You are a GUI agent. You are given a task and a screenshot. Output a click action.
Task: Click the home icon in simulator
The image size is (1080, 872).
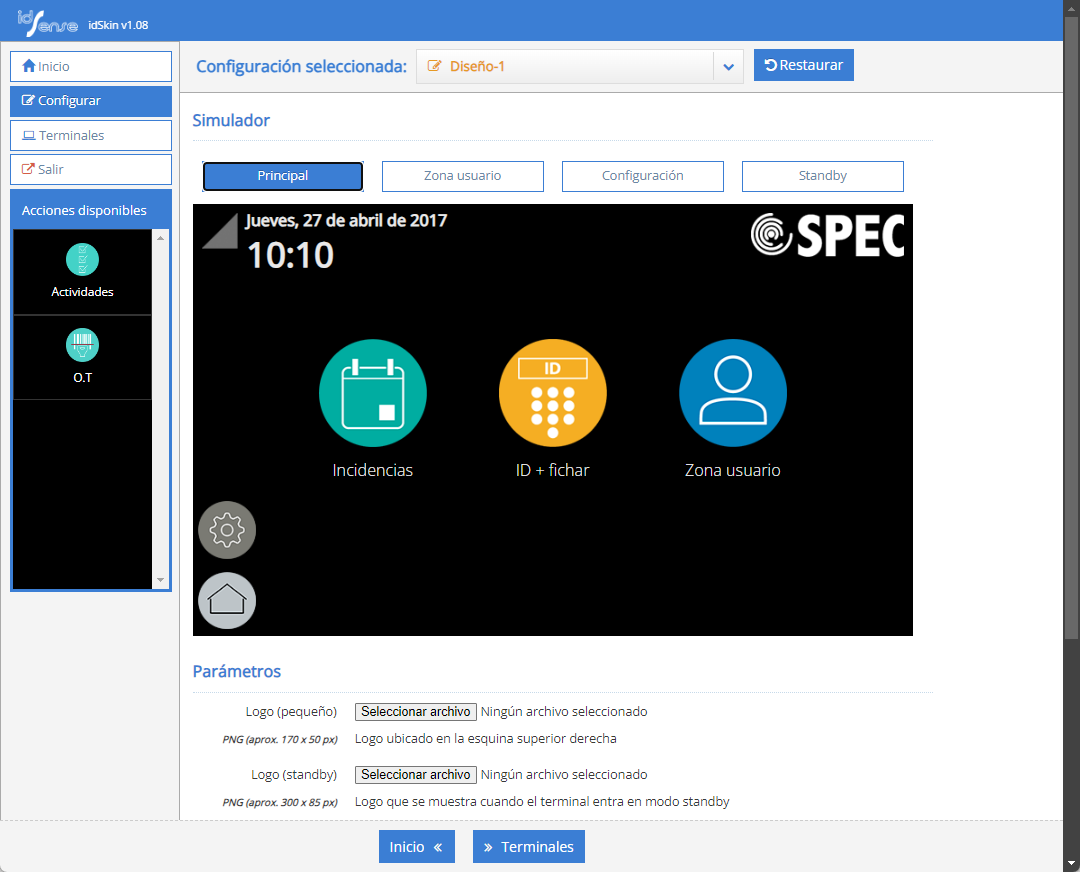tap(227, 601)
